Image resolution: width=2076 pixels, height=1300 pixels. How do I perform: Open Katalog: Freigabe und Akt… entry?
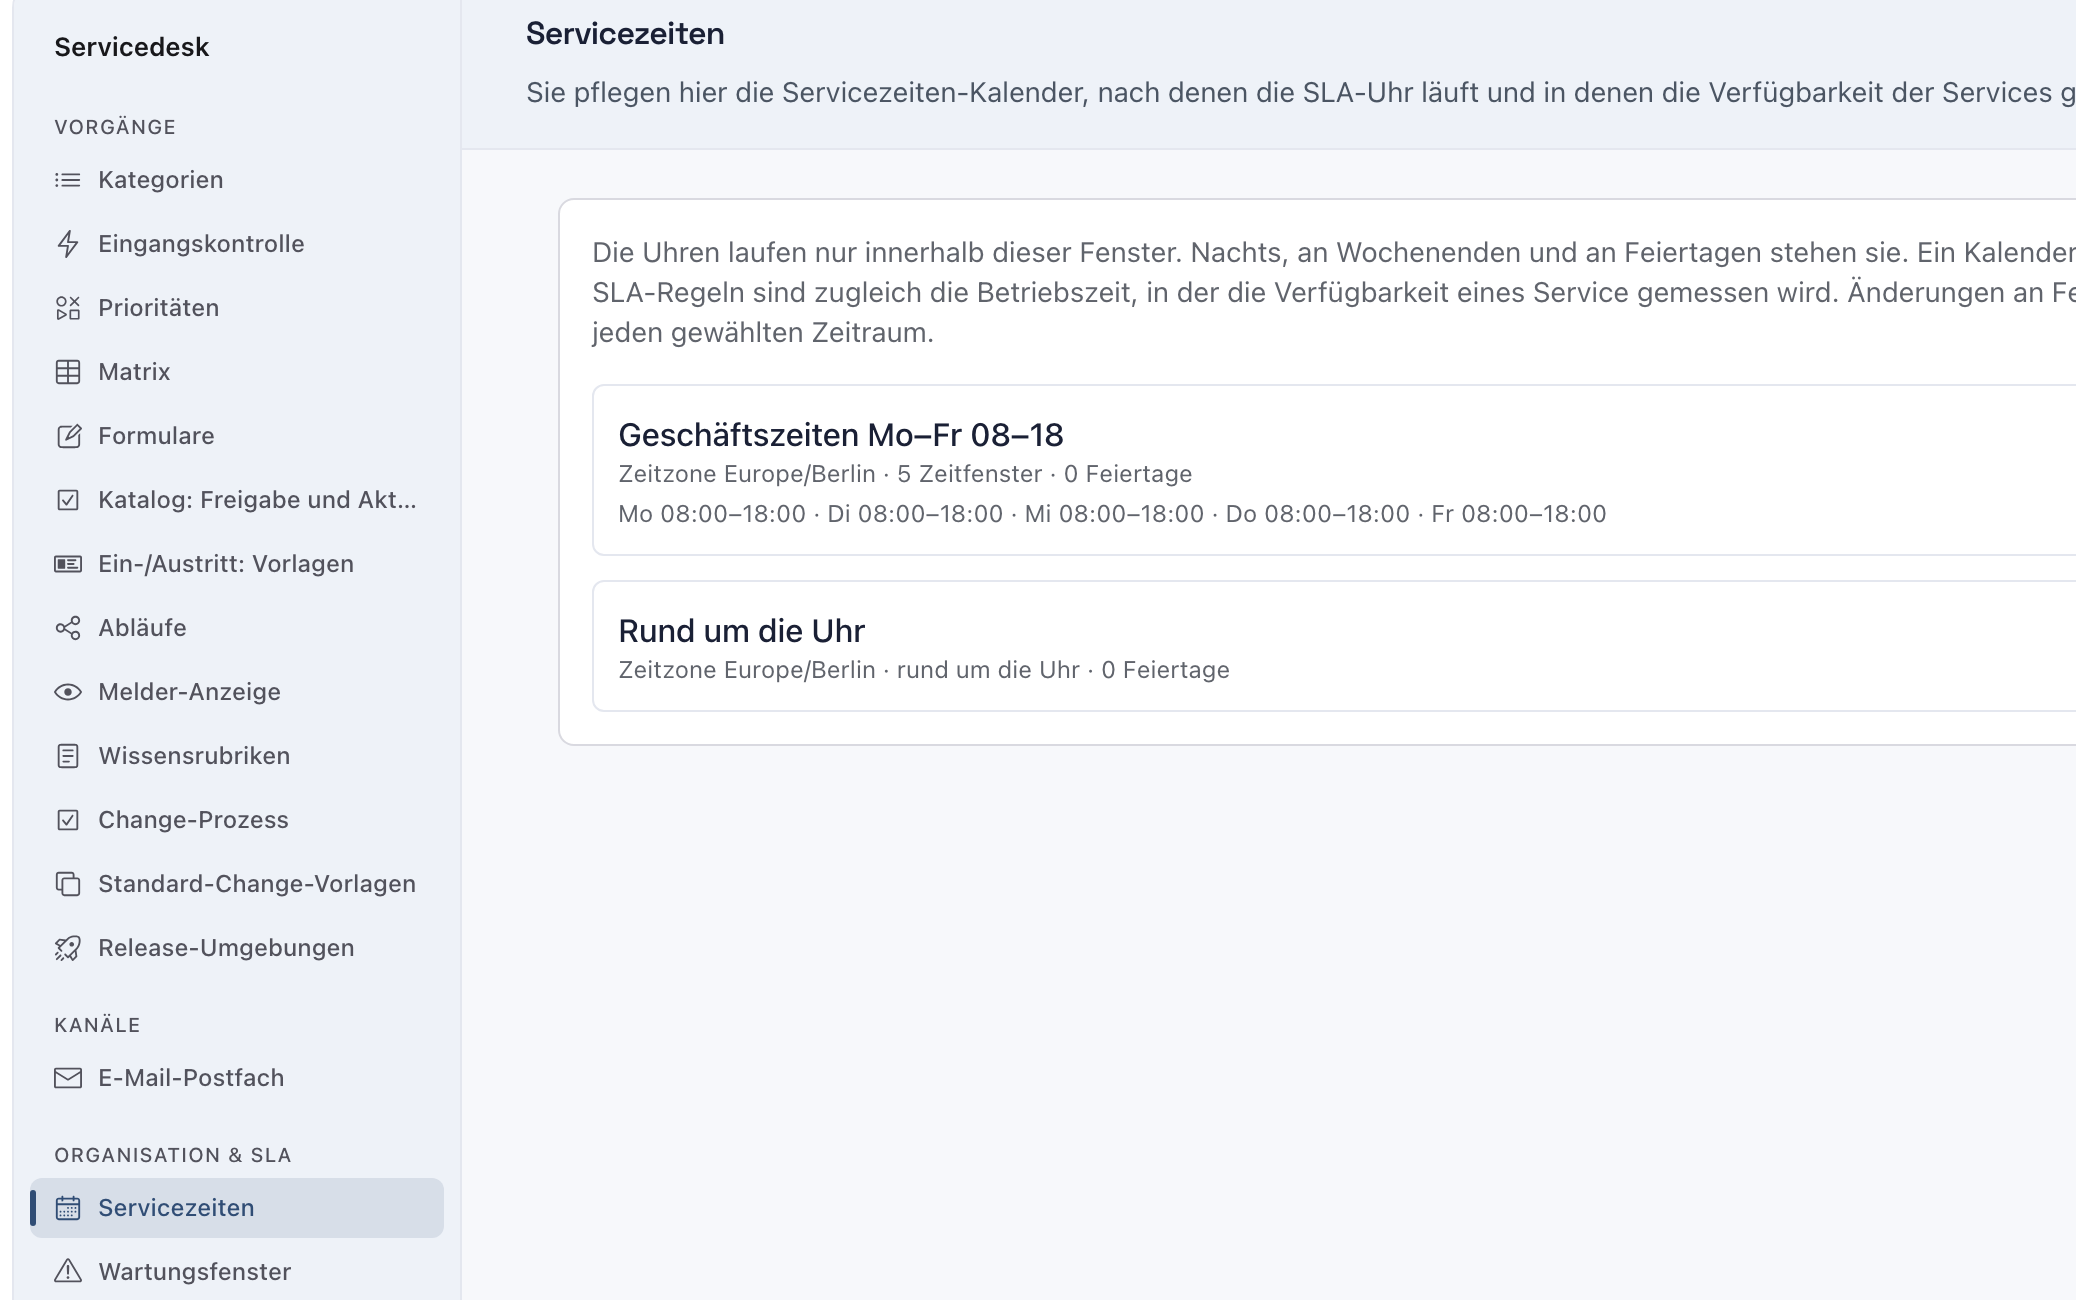pos(237,500)
